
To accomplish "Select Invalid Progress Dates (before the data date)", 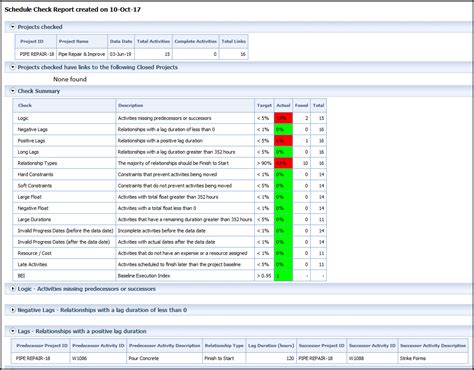I will (x=170, y=231).
